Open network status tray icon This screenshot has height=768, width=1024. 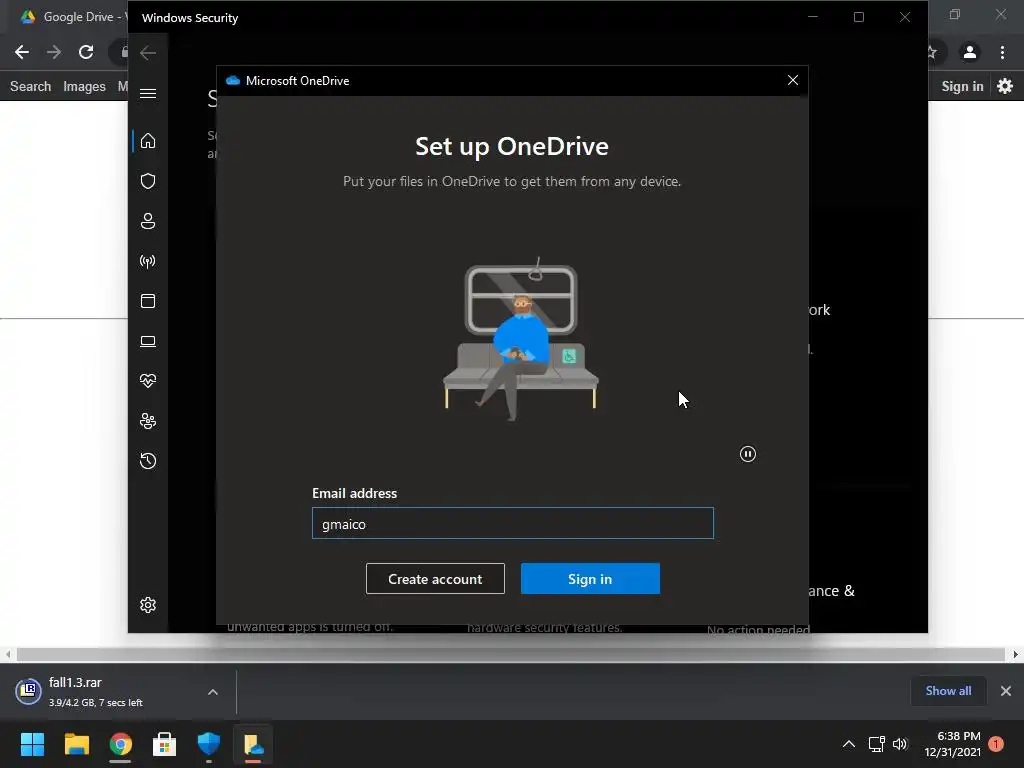876,744
